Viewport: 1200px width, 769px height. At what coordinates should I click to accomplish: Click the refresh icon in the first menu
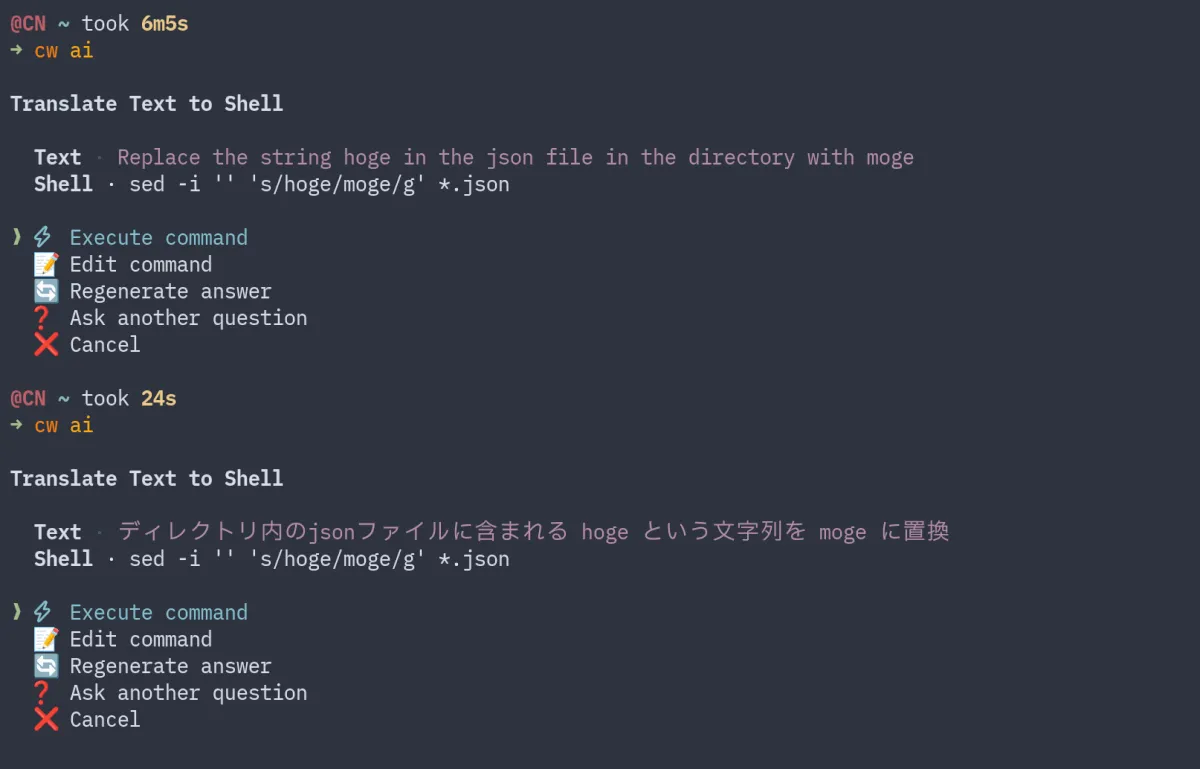(x=46, y=291)
